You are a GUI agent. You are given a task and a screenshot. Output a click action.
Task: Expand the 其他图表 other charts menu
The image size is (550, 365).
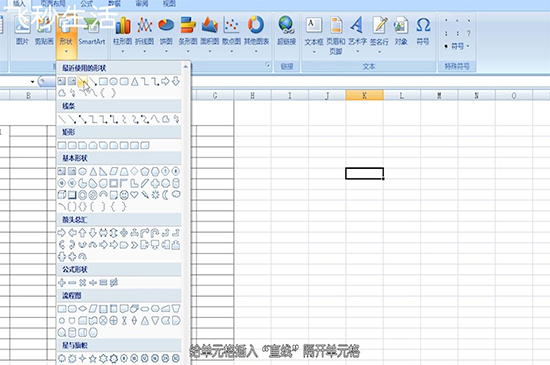pos(256,51)
